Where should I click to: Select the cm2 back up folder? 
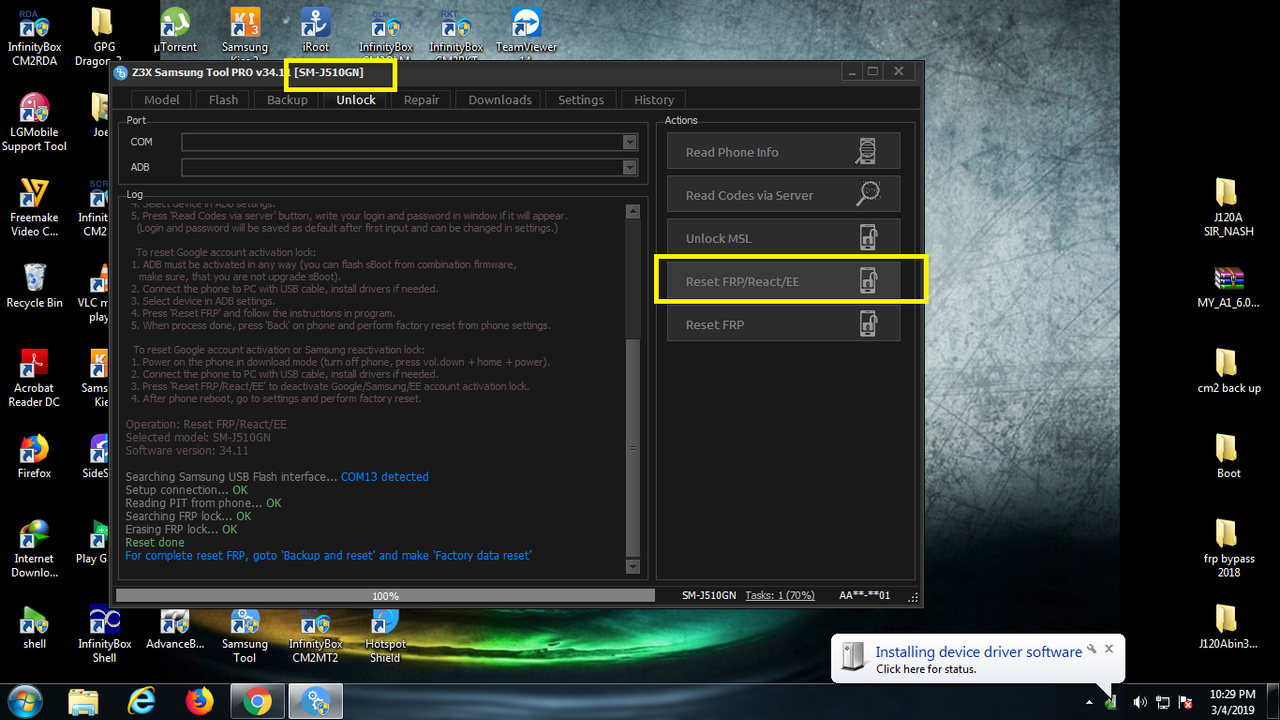(1228, 371)
